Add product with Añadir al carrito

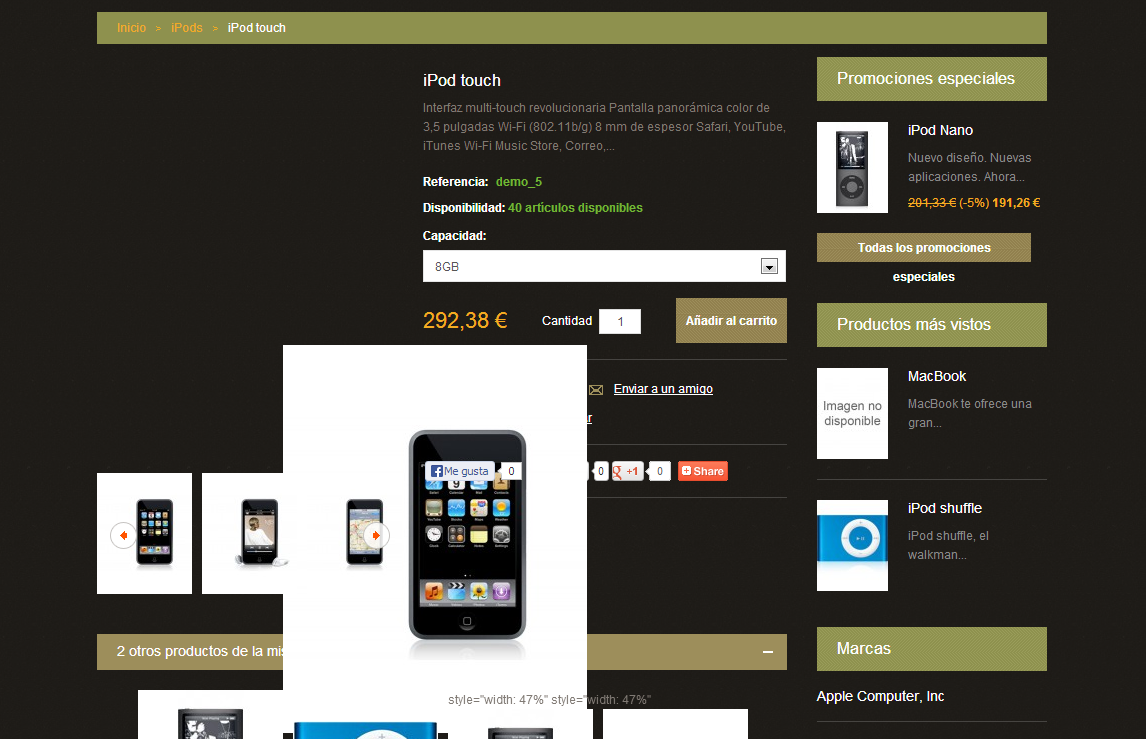click(x=731, y=321)
